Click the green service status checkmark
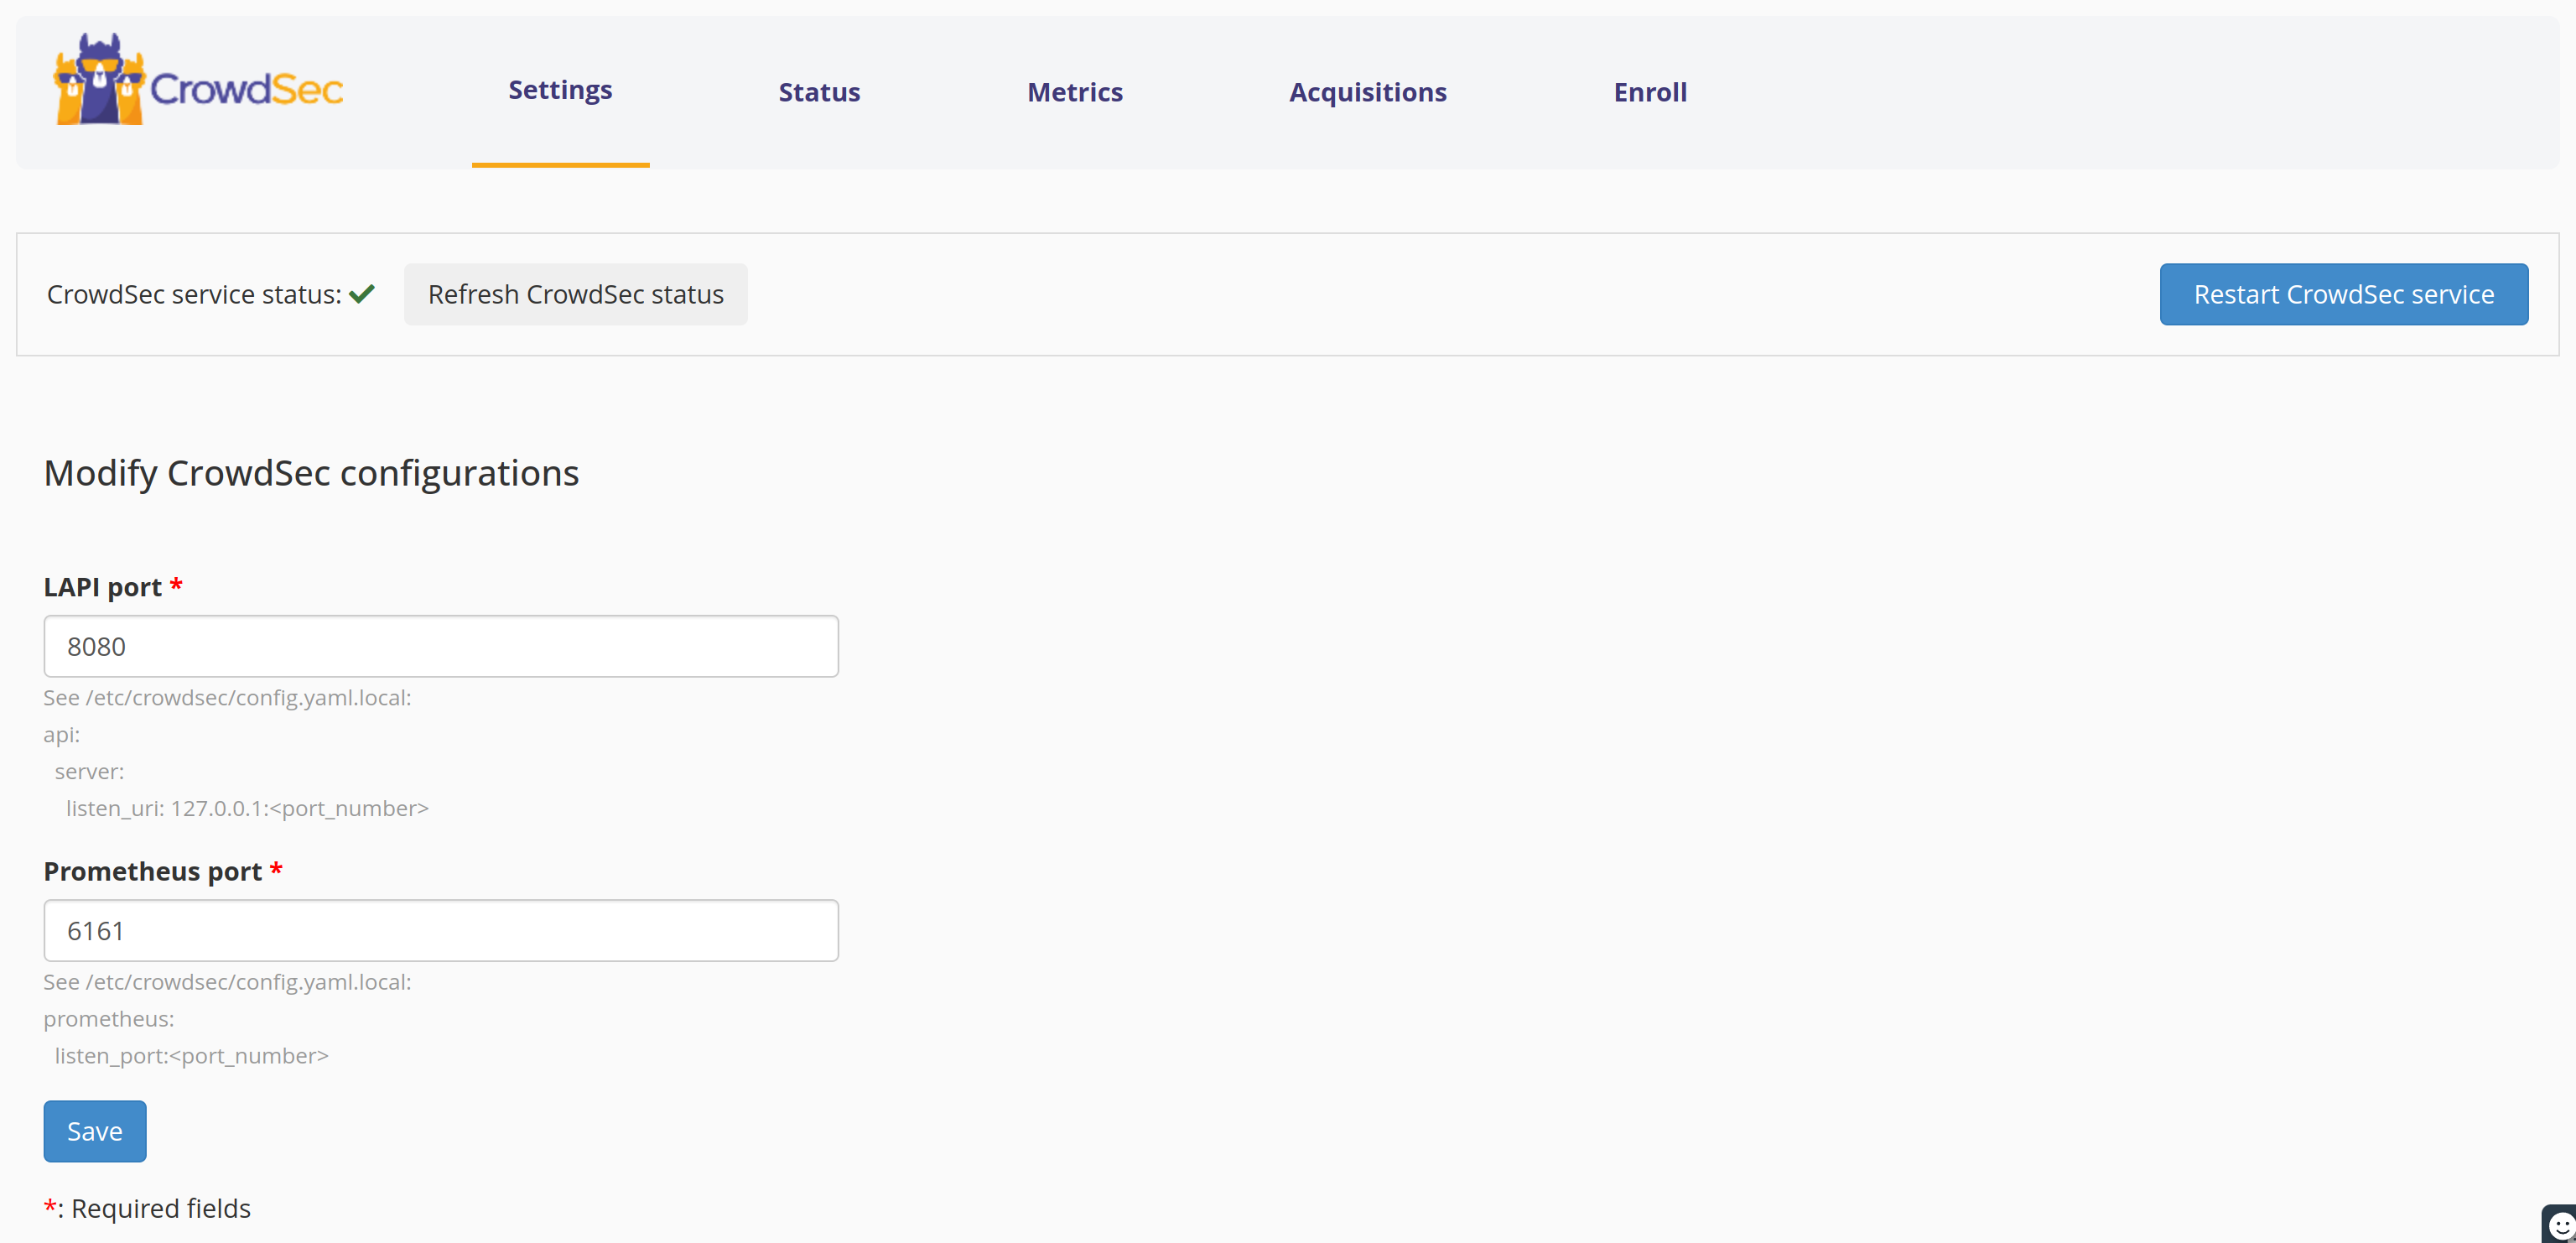 click(x=362, y=294)
